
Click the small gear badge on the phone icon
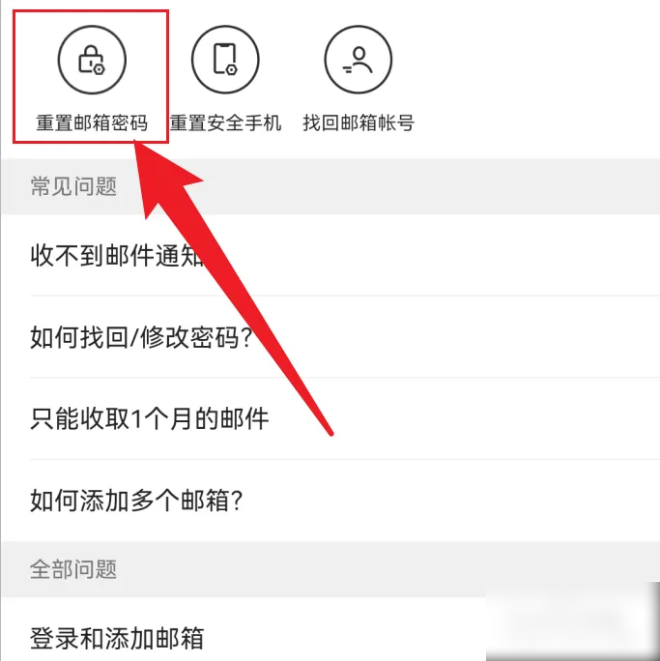(232, 69)
